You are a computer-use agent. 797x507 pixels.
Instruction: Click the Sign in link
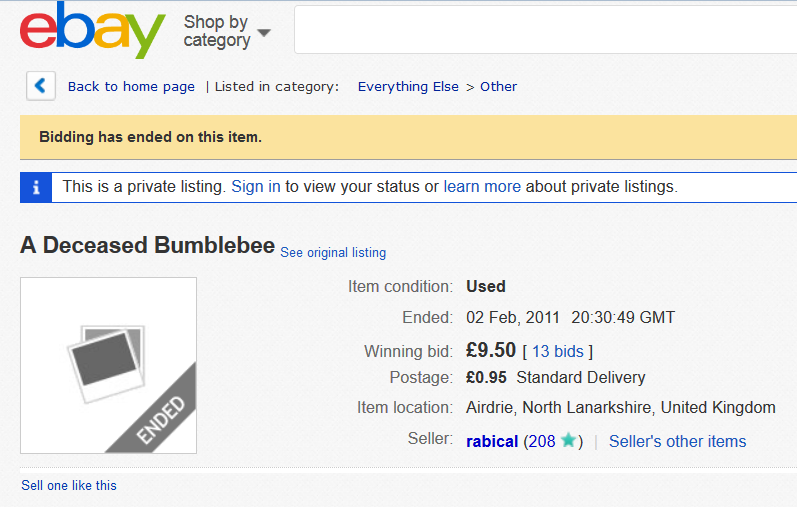coord(256,187)
